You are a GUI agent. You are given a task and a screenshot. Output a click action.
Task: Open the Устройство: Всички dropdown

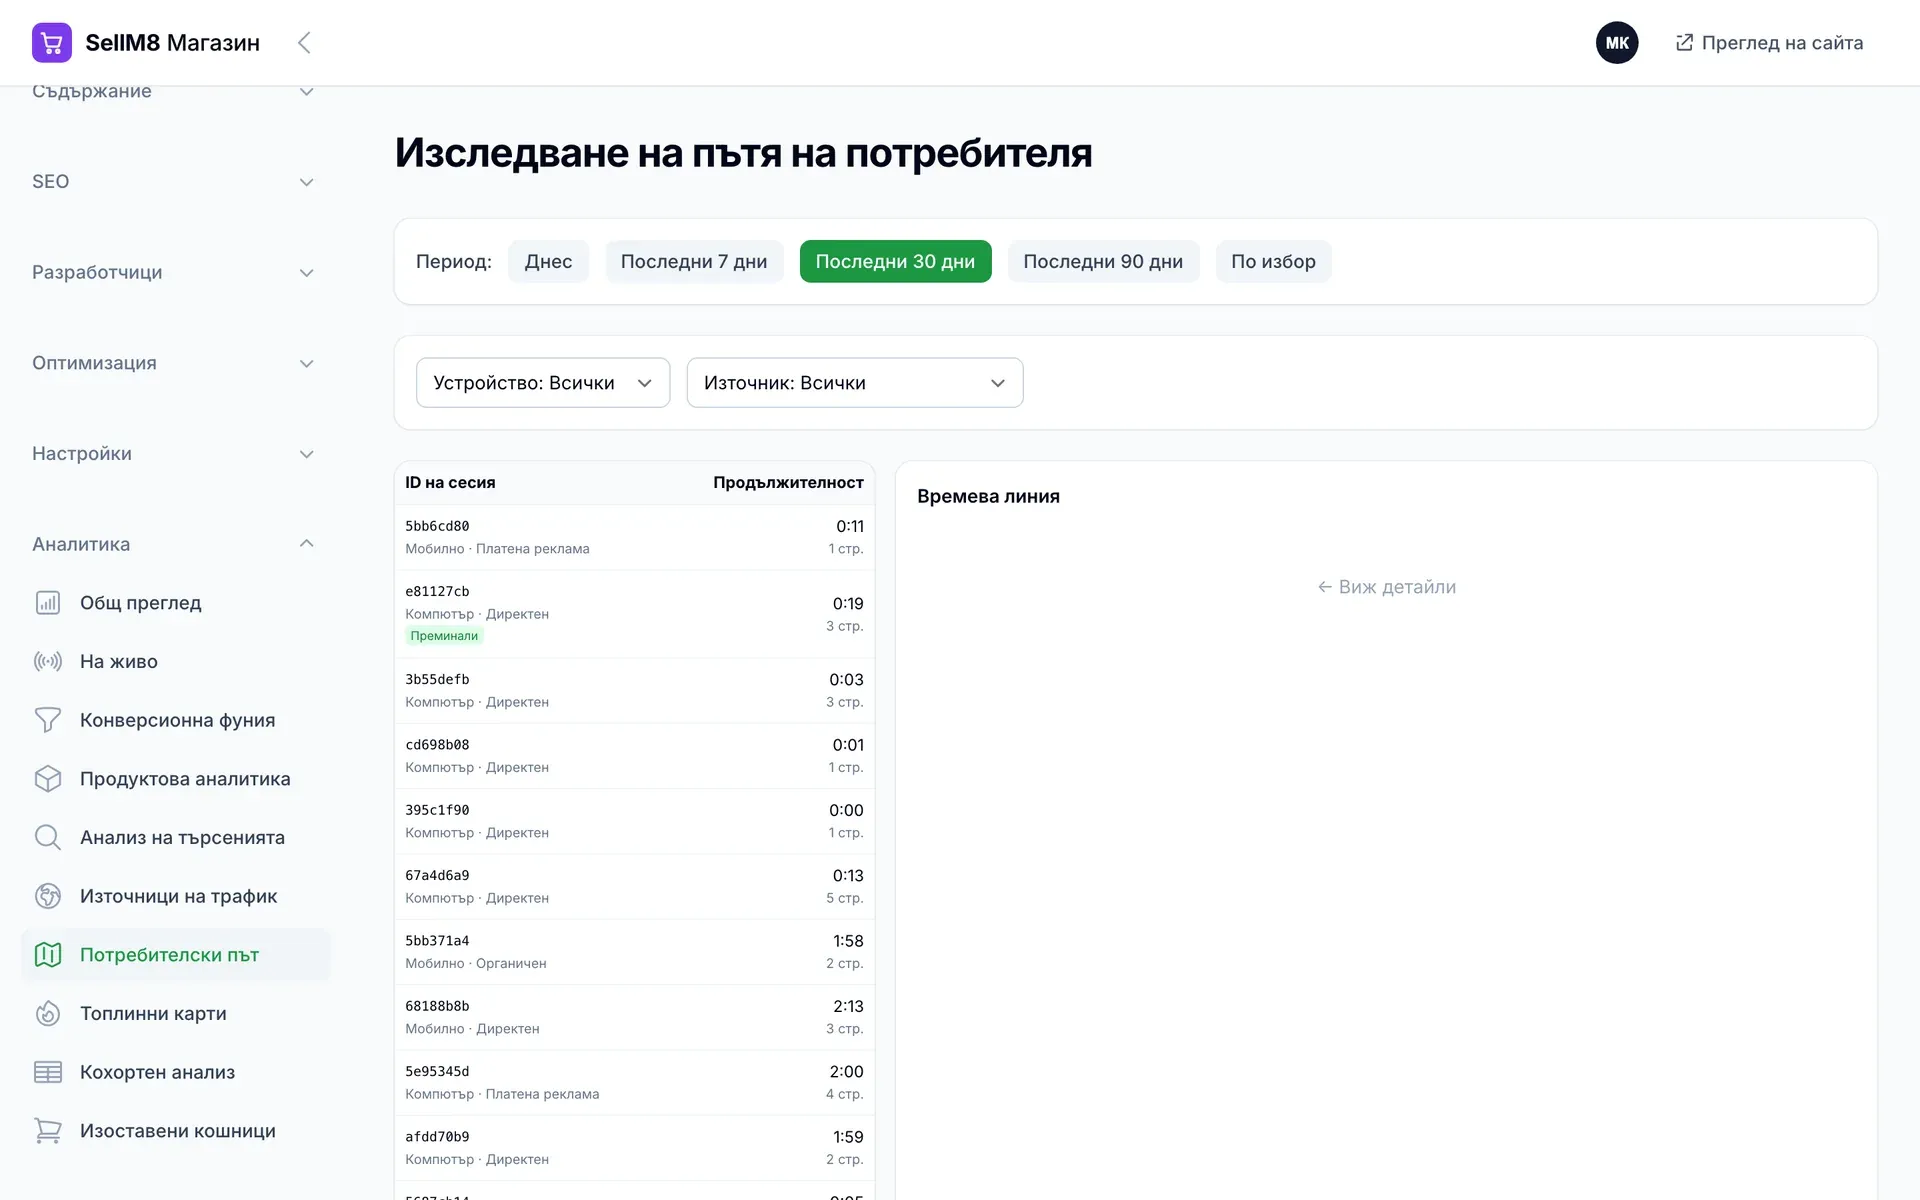coord(543,383)
